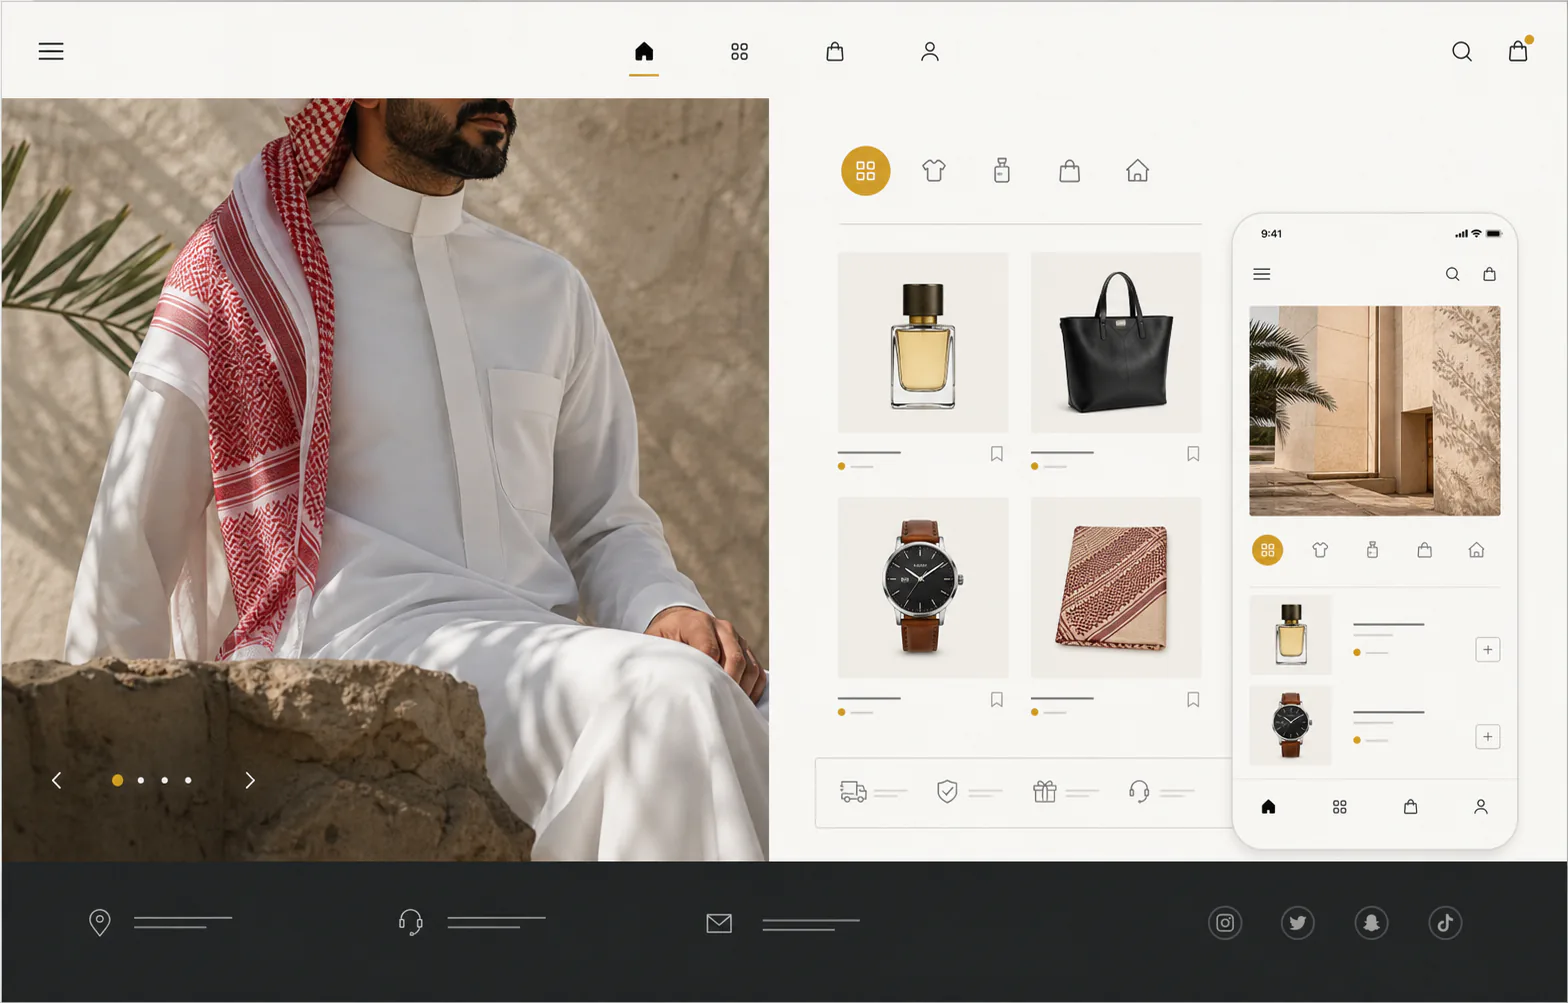
Task: Open the menu in the phone mockup
Action: (1262, 274)
